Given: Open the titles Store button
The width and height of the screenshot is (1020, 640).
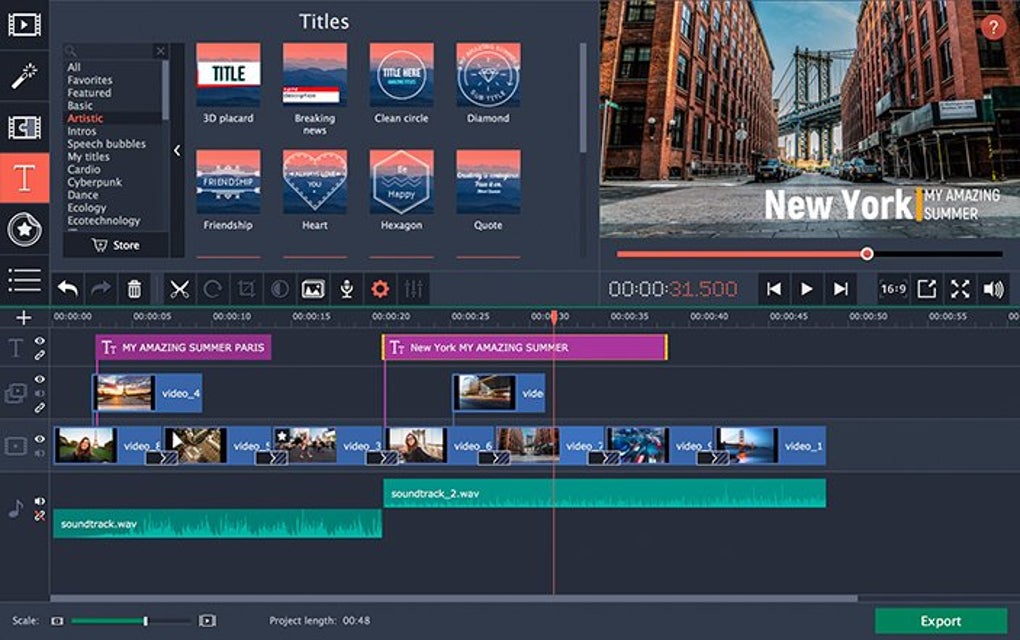Looking at the screenshot, I should (x=116, y=245).
